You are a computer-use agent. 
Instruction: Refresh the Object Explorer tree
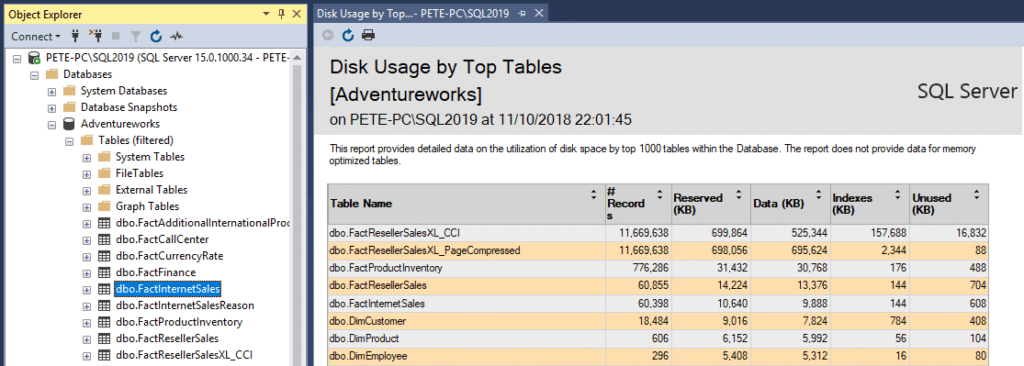(x=155, y=37)
